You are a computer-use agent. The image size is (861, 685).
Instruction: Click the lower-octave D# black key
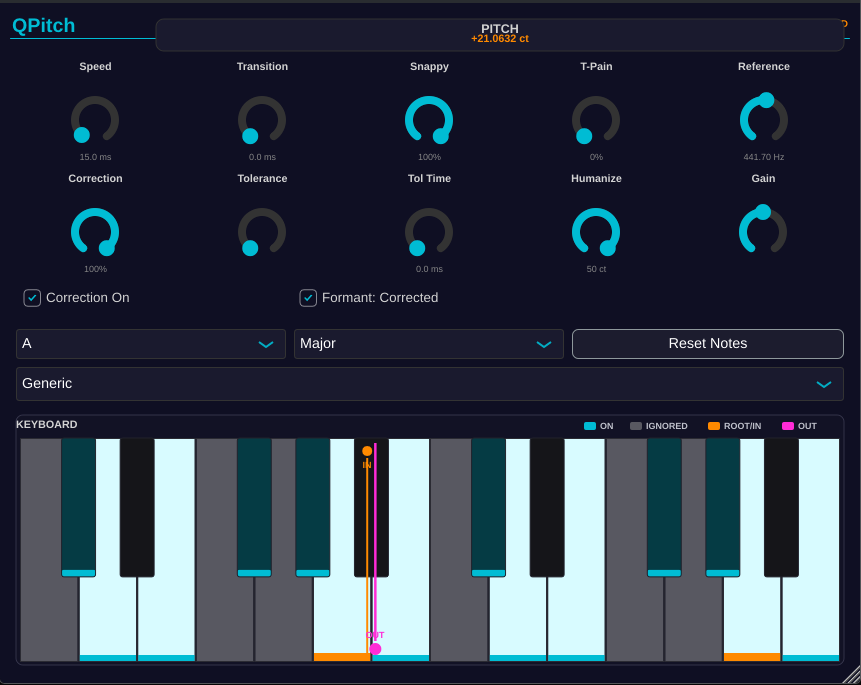click(137, 507)
